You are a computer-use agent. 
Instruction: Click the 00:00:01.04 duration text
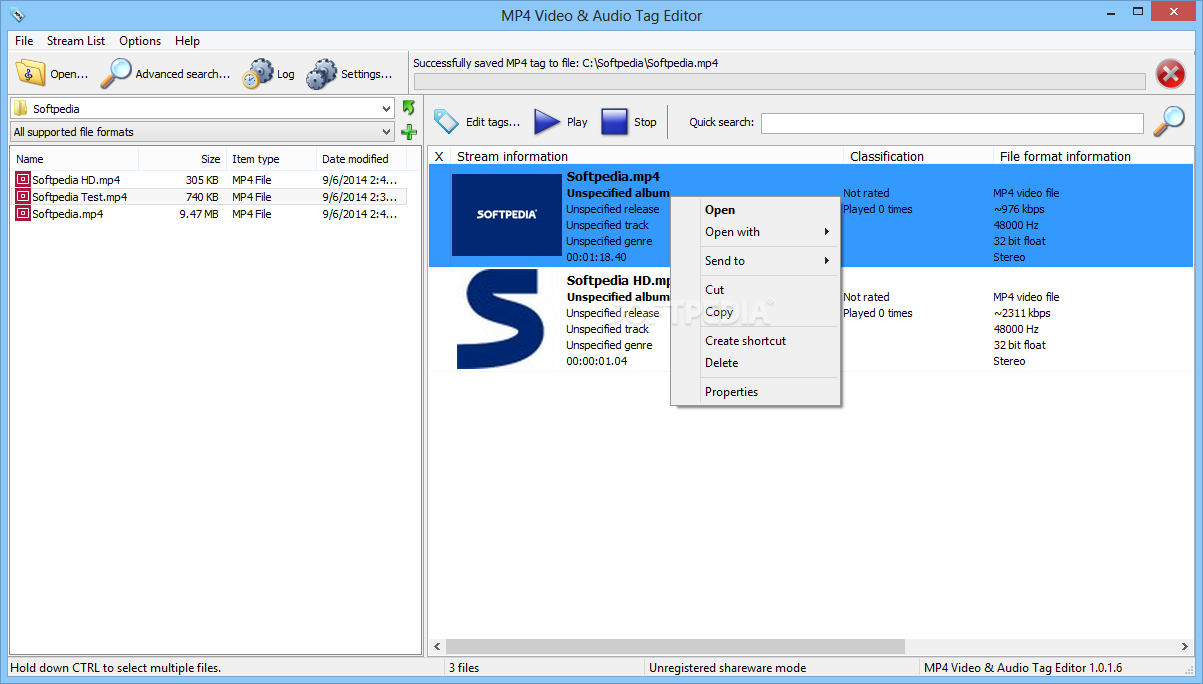point(597,361)
